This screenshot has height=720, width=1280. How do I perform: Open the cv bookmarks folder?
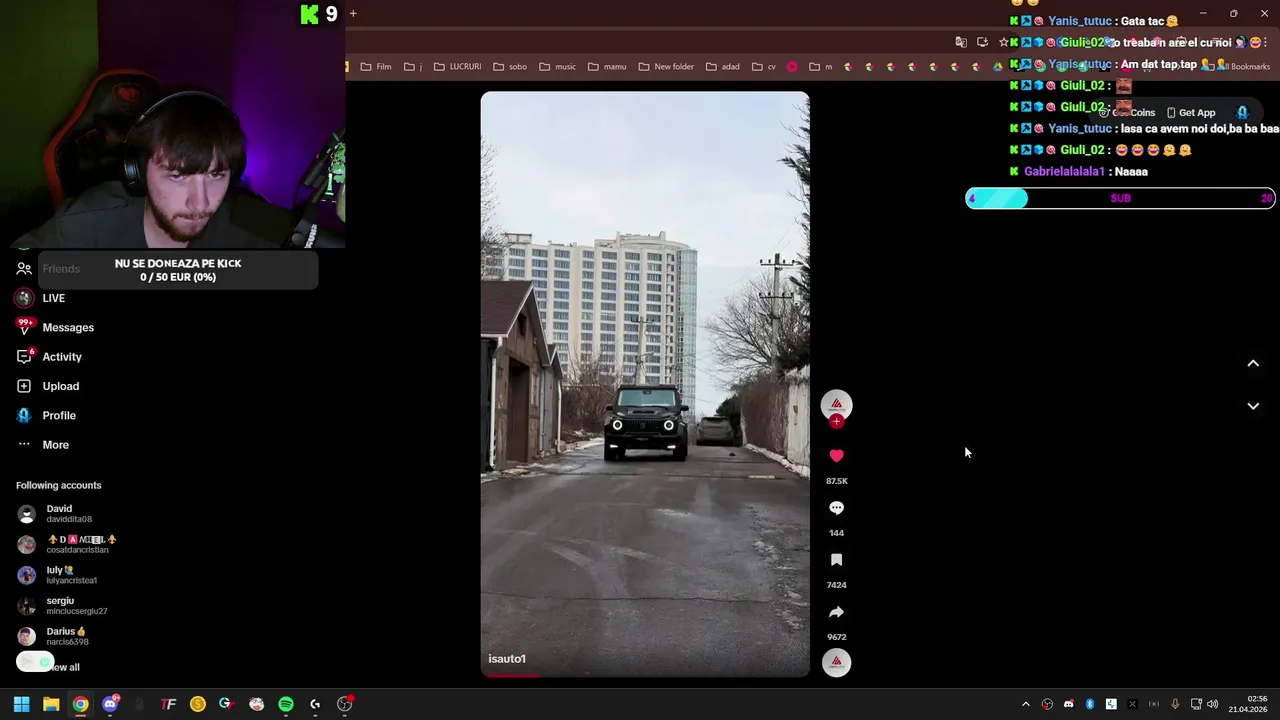click(x=764, y=67)
